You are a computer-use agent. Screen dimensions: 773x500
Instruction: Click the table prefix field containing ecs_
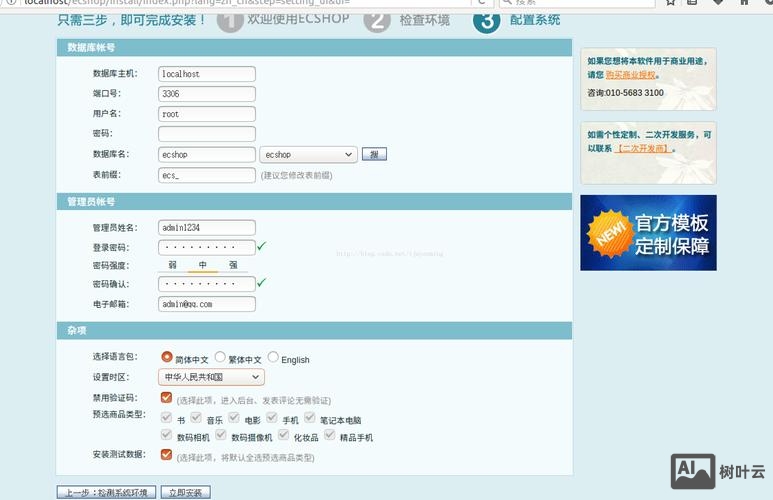coord(207,175)
